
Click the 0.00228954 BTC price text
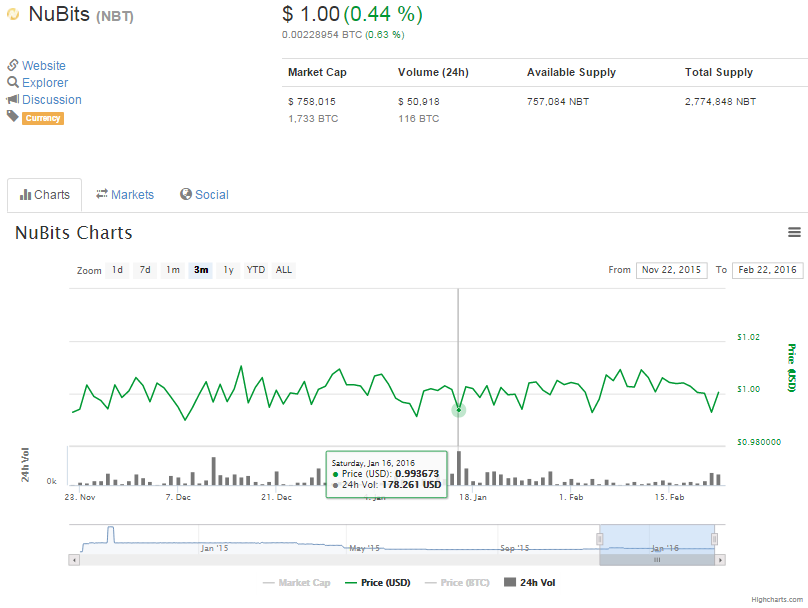[322, 35]
